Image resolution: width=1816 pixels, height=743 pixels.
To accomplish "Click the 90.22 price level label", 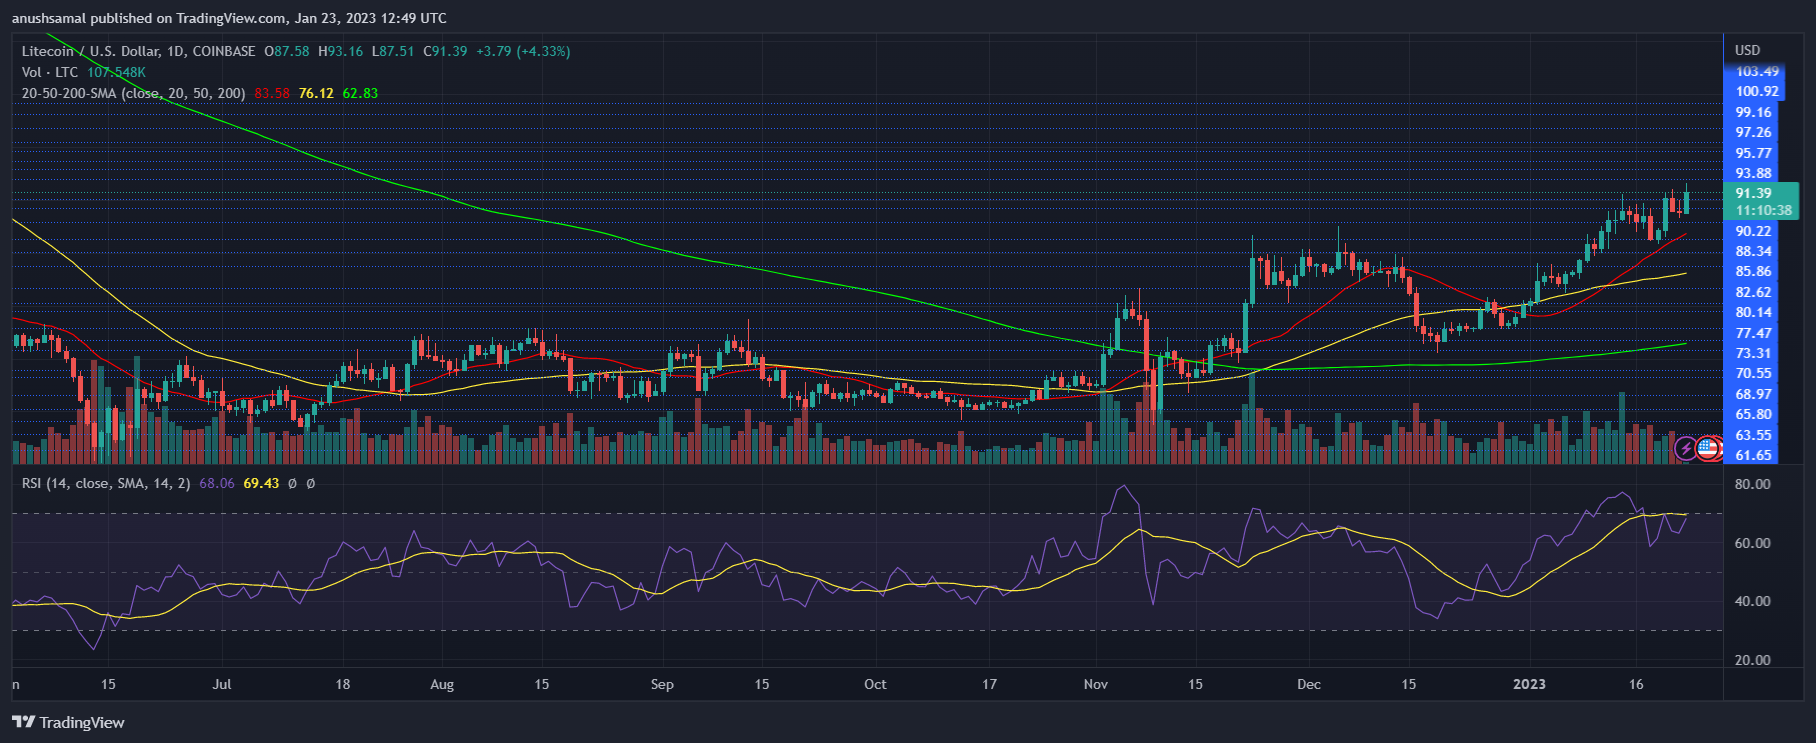I will [x=1753, y=231].
